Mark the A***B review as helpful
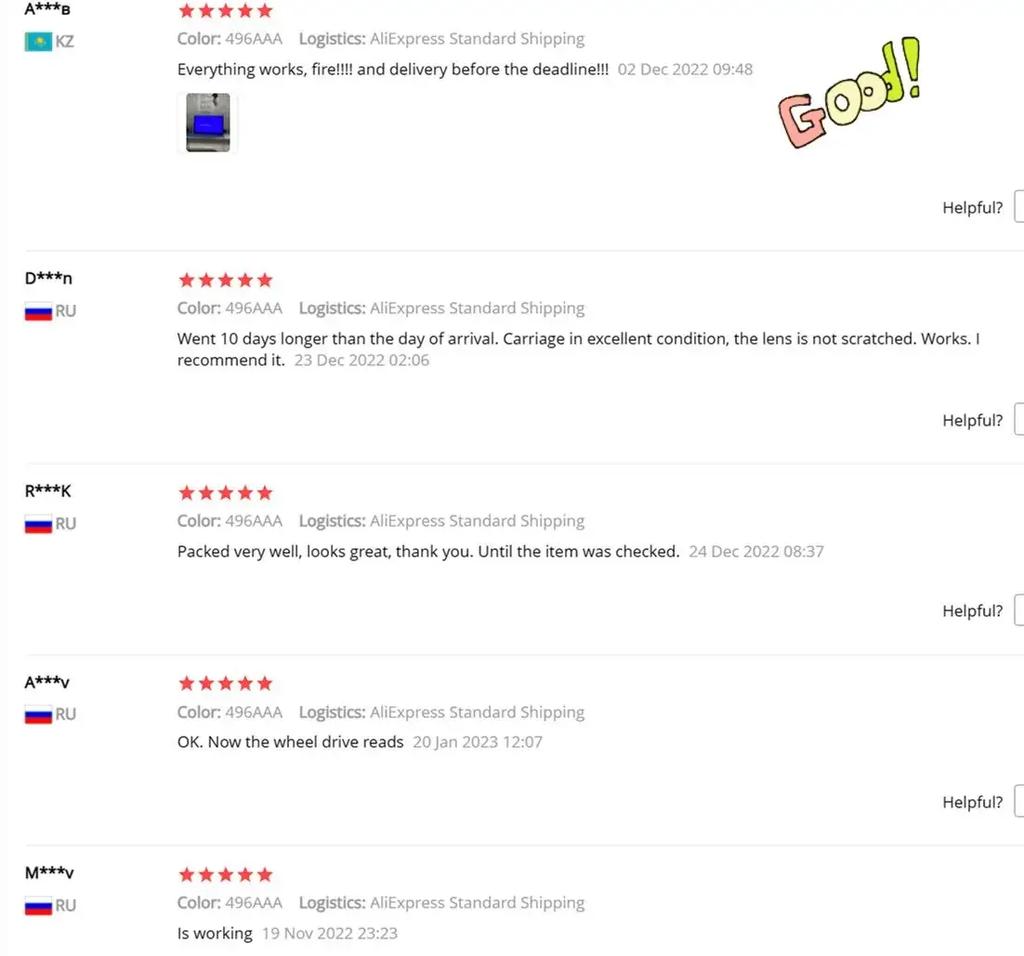 click(1018, 207)
